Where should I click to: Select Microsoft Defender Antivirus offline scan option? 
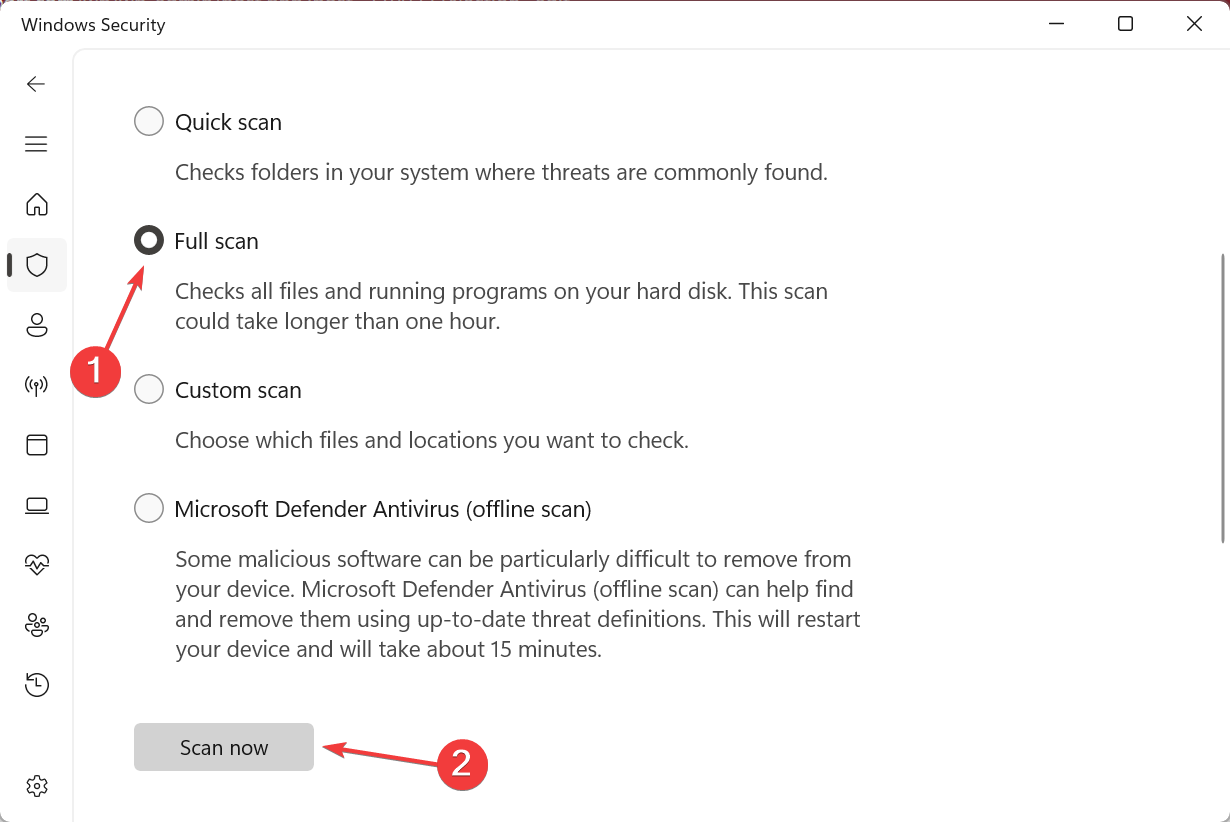[148, 509]
